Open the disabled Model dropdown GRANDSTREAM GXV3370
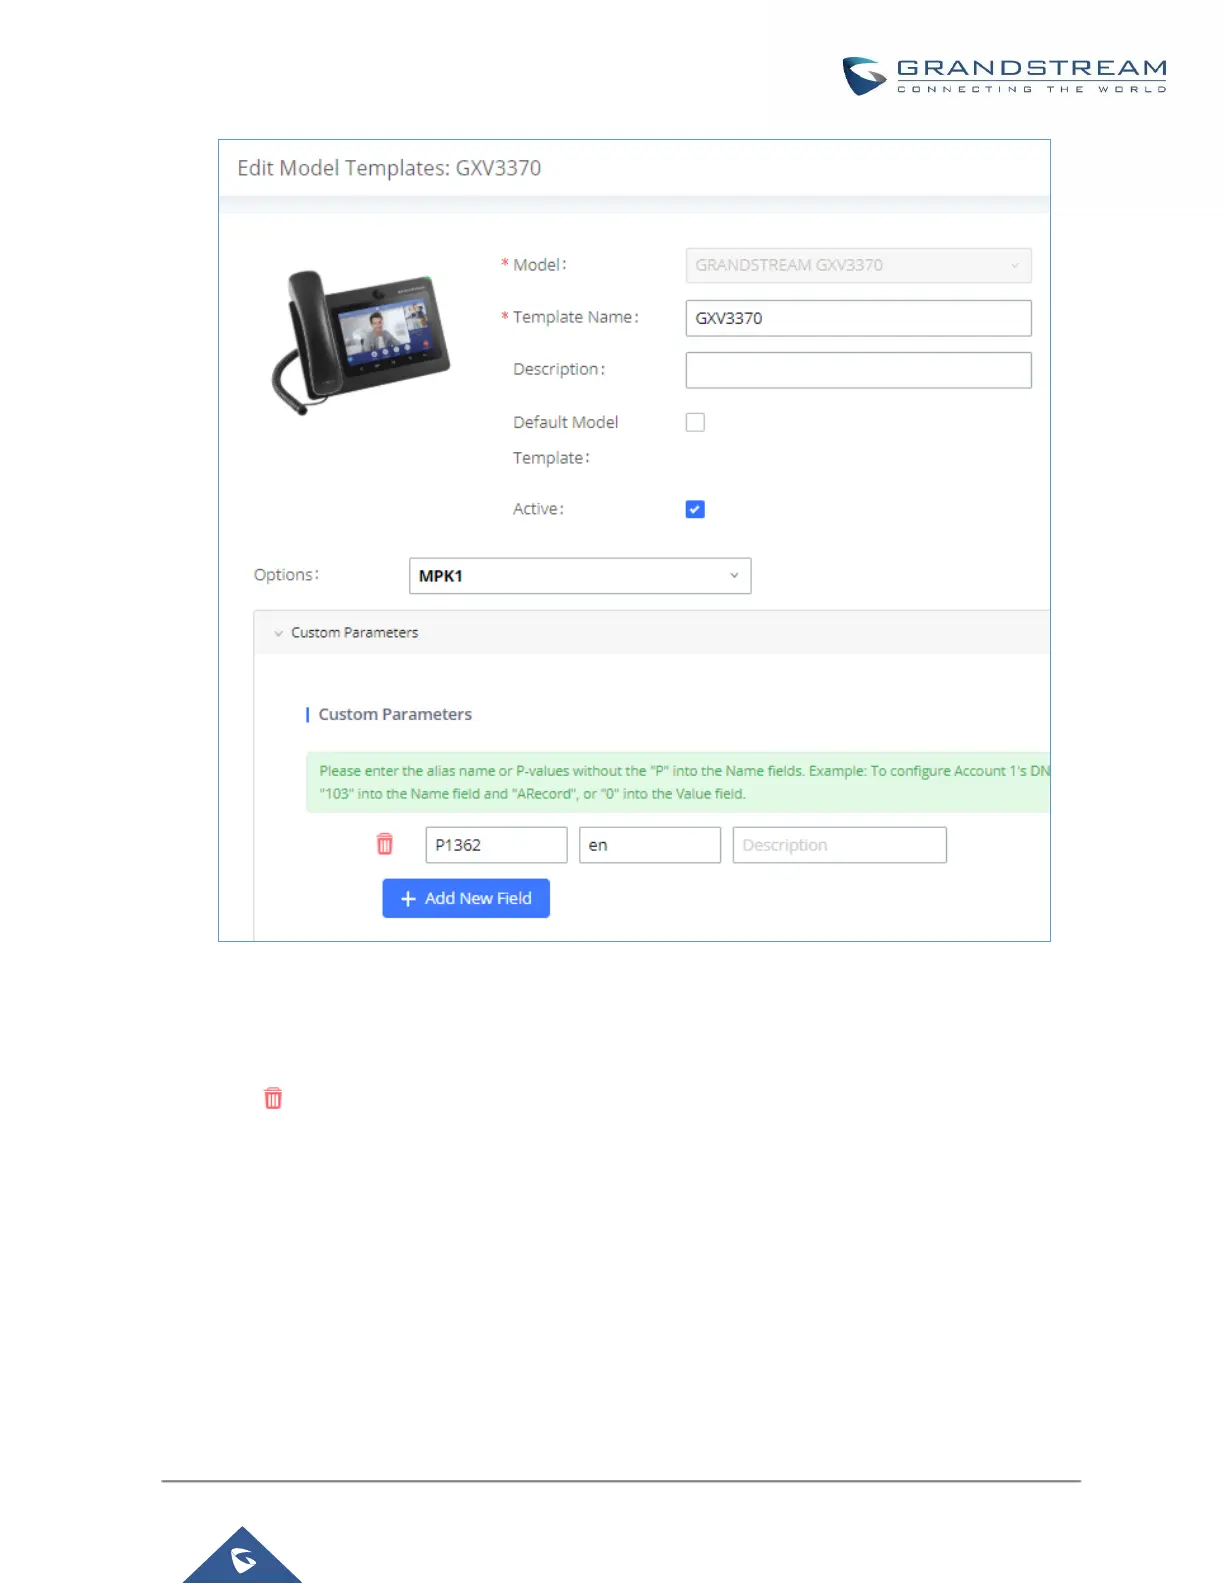The image size is (1224, 1584). 858,265
